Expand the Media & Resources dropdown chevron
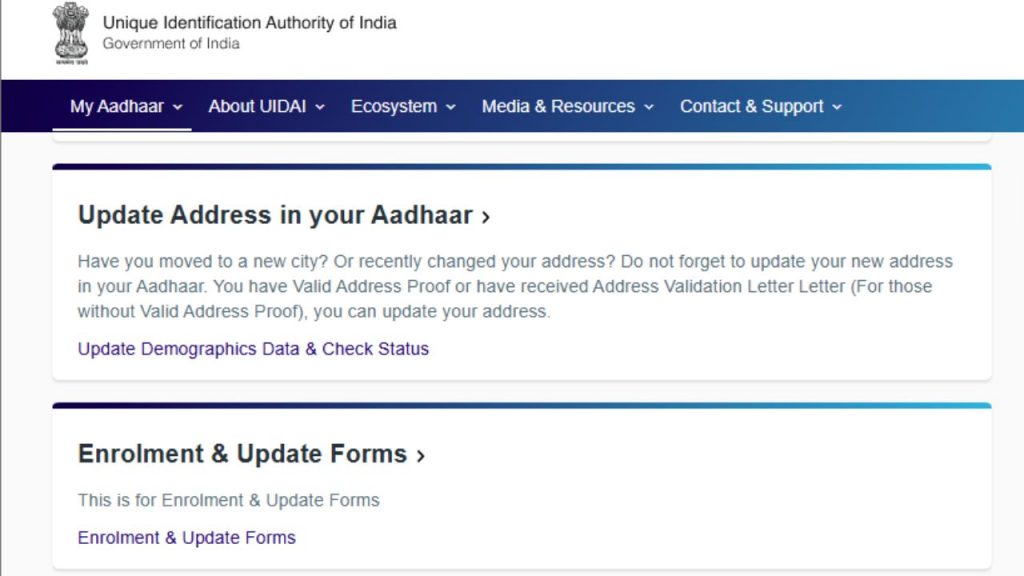Image resolution: width=1024 pixels, height=576 pixels. click(x=649, y=107)
